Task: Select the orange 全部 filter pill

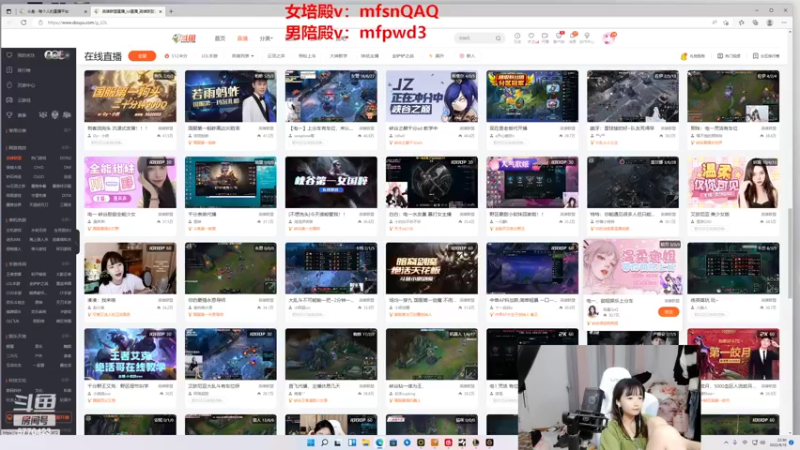Action: [x=142, y=56]
